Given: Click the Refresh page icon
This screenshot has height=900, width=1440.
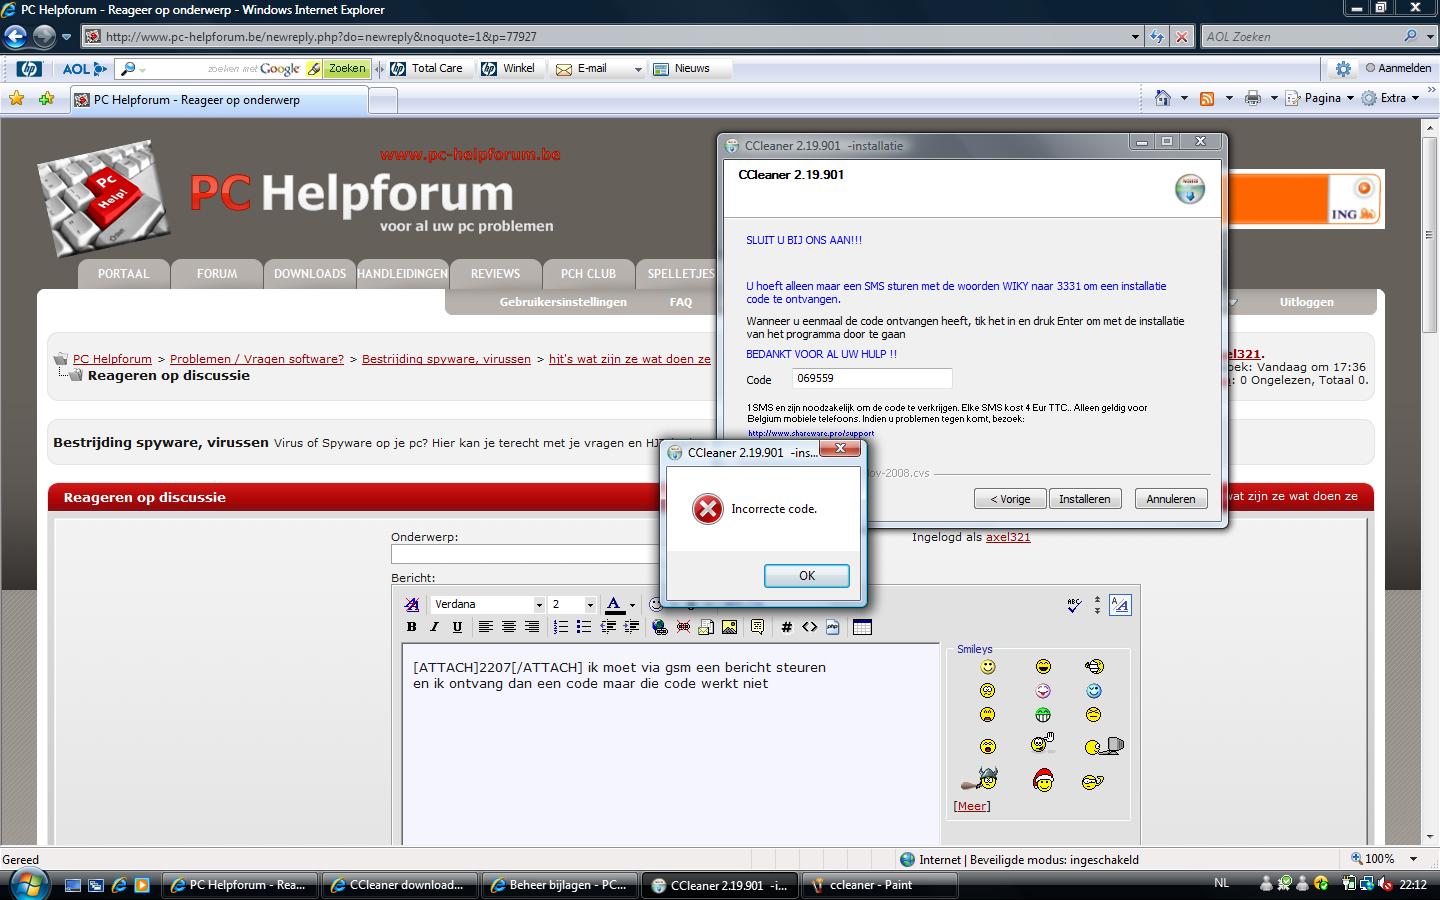Looking at the screenshot, I should click(x=1157, y=36).
